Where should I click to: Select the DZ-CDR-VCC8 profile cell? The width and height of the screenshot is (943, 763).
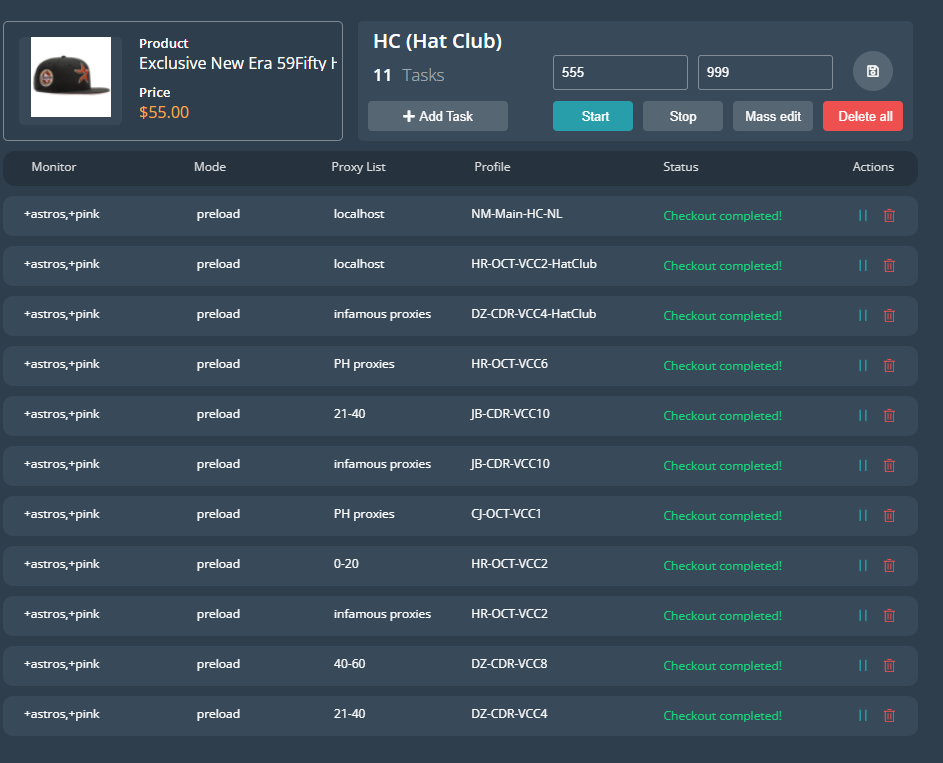point(509,663)
